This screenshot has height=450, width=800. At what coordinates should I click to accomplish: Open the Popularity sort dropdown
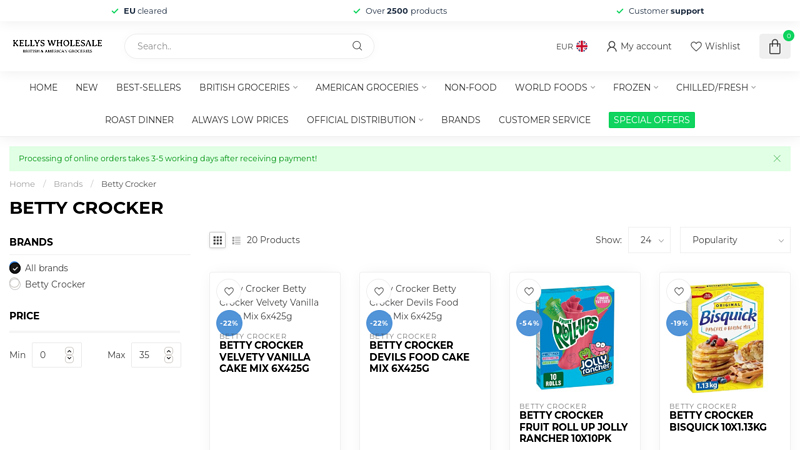coord(735,240)
